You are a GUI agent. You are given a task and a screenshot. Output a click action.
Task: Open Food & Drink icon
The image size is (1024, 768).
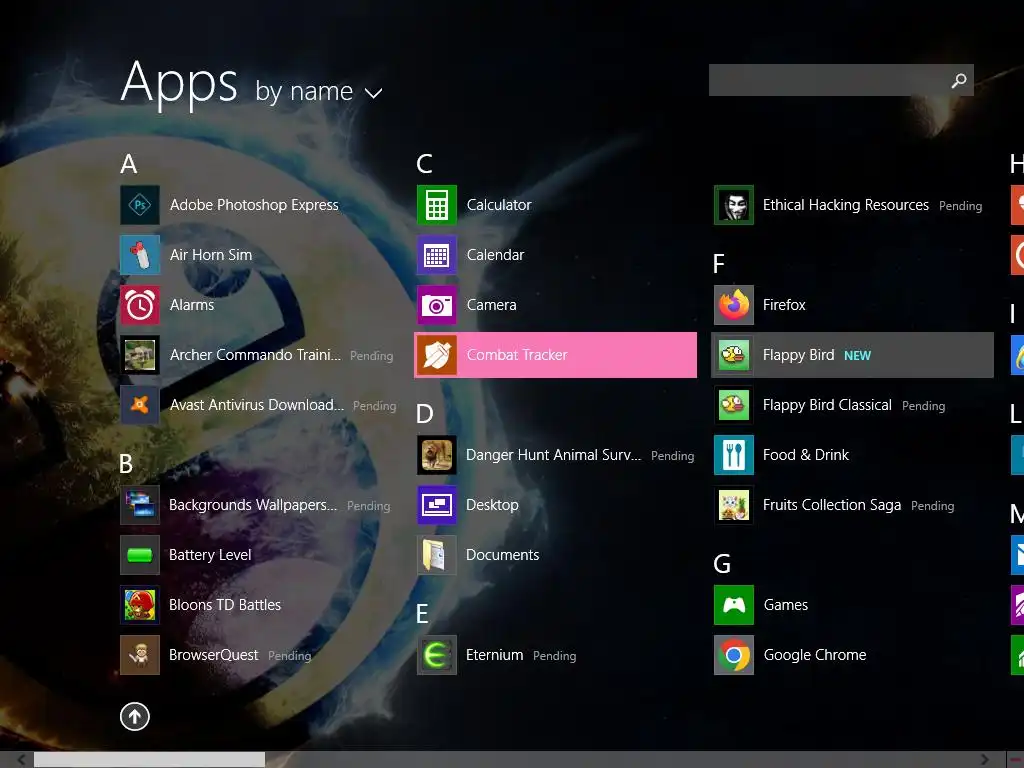734,455
